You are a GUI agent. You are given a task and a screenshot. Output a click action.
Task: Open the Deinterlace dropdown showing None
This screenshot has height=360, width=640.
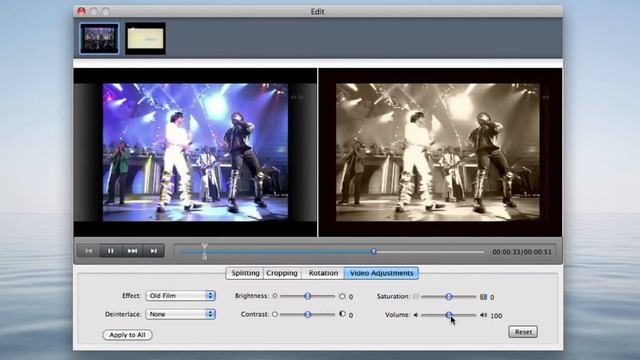(180, 314)
